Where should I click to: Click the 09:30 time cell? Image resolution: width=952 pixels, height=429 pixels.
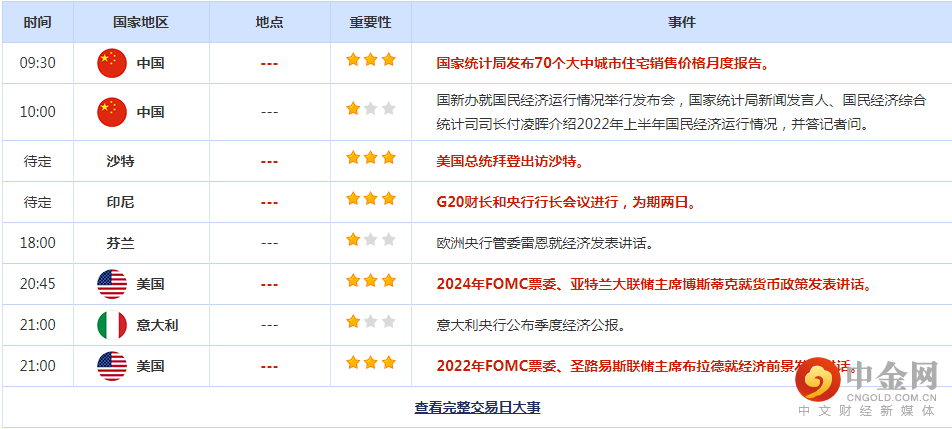(x=38, y=63)
